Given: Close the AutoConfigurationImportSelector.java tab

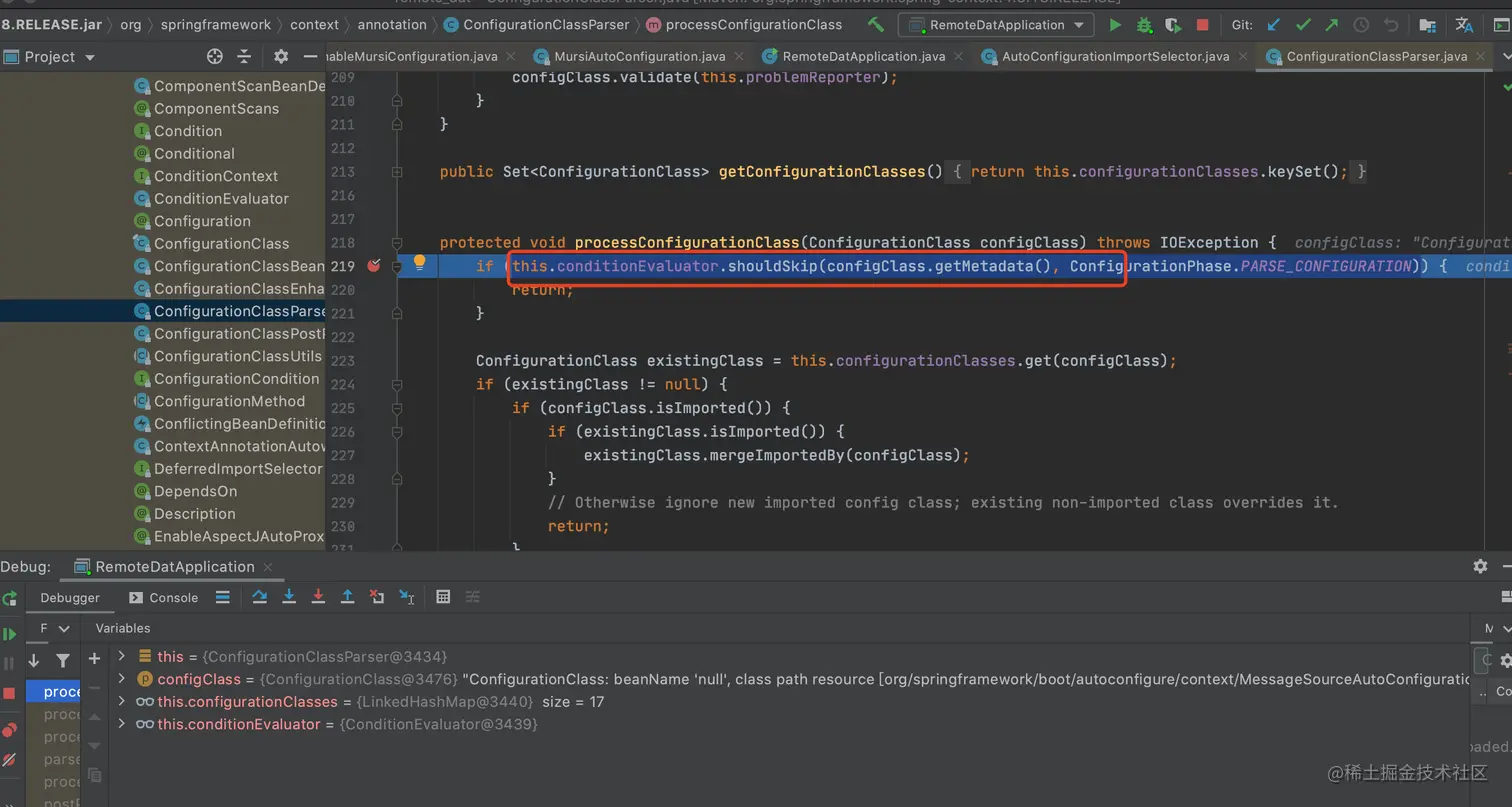Looking at the screenshot, I should click(1241, 57).
